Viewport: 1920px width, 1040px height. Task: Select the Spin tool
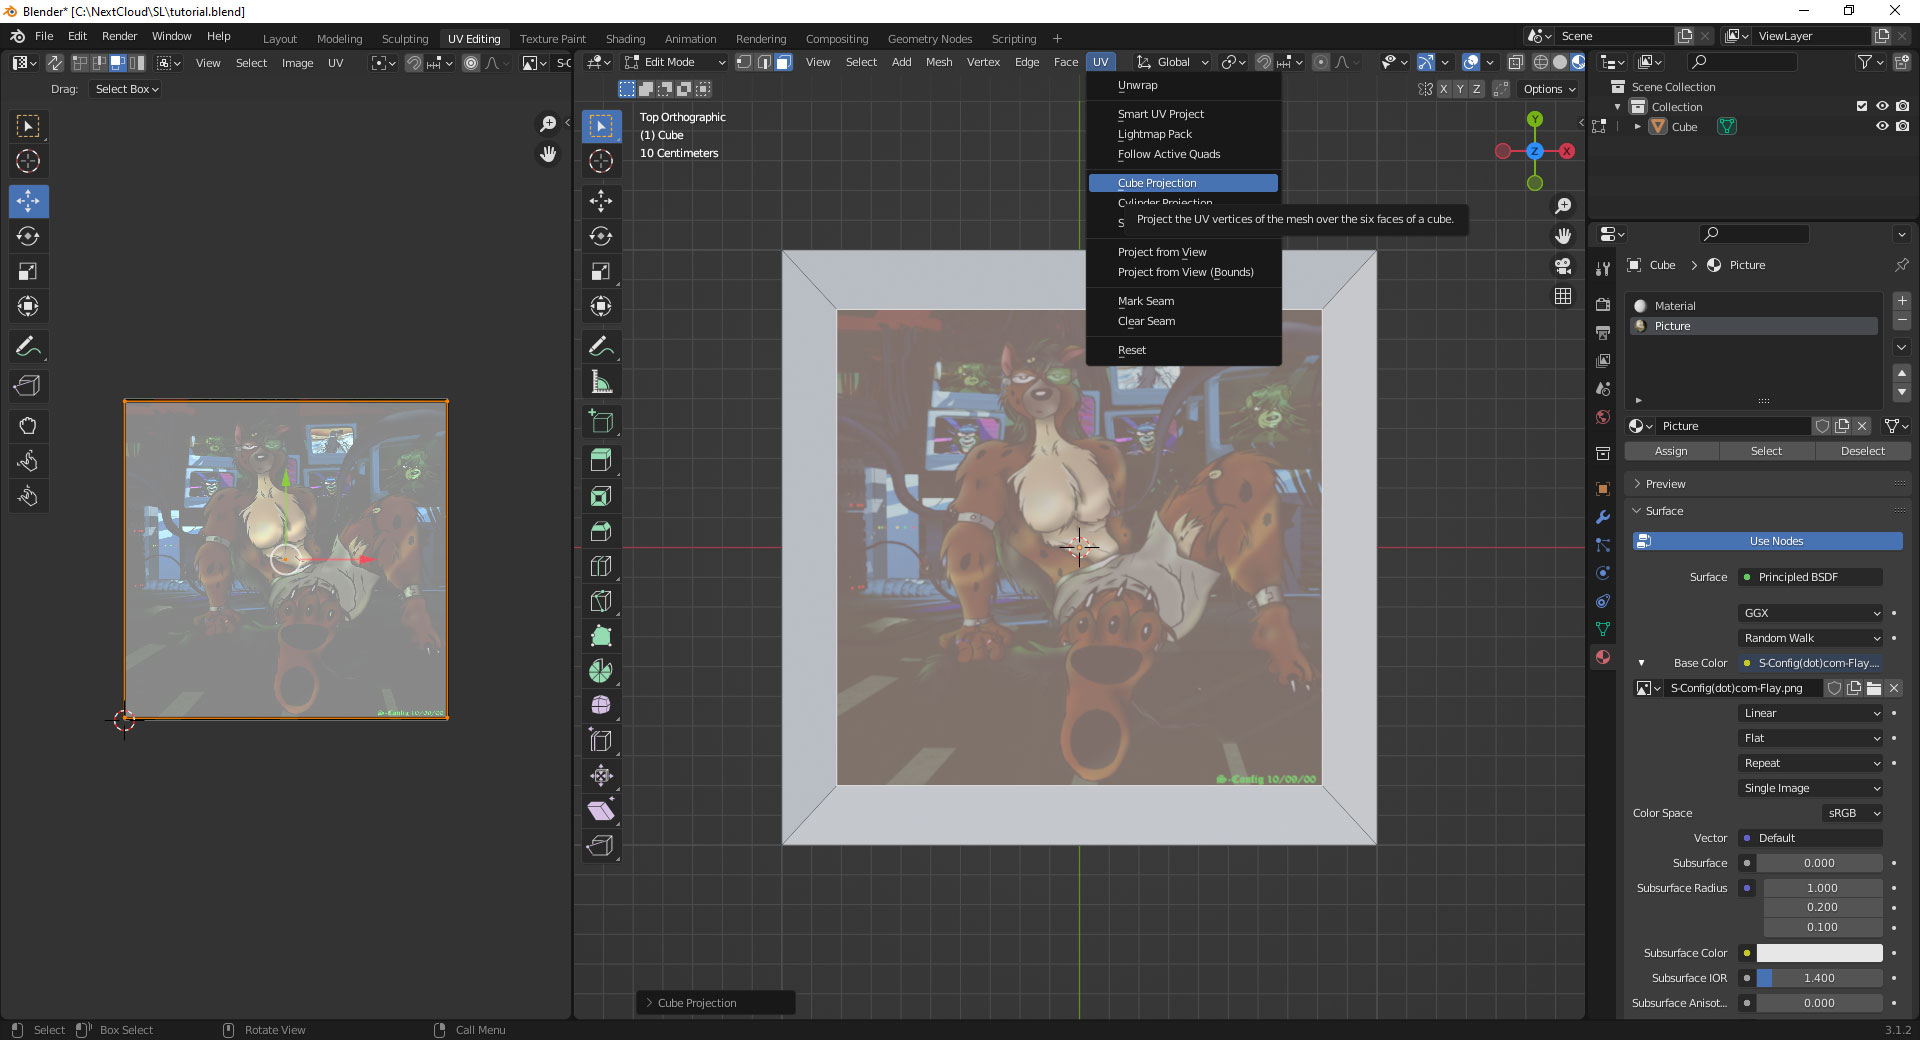pyautogui.click(x=601, y=671)
